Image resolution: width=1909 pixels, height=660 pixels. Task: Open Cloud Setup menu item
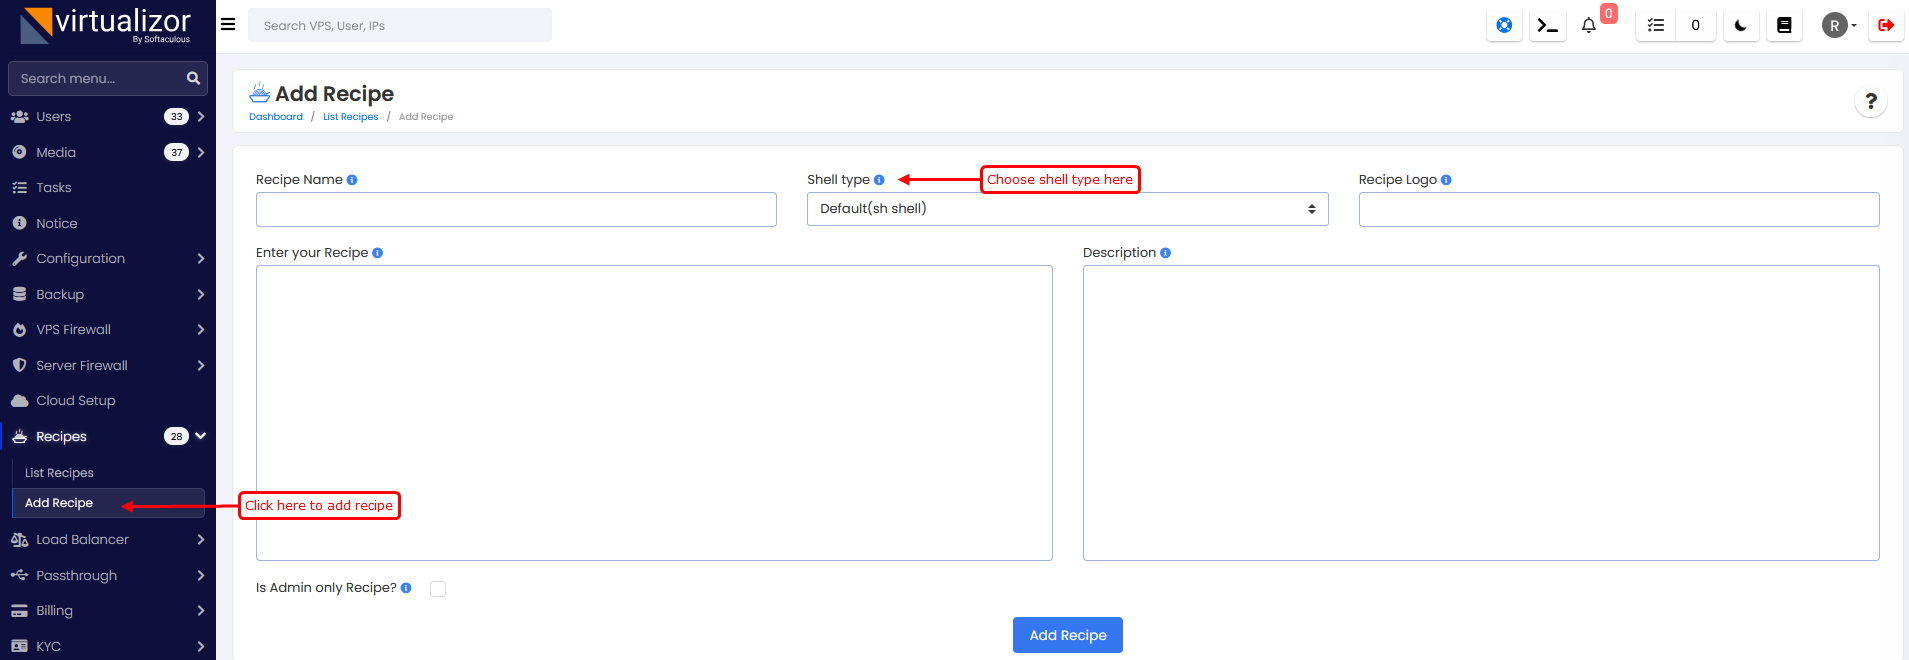click(76, 401)
